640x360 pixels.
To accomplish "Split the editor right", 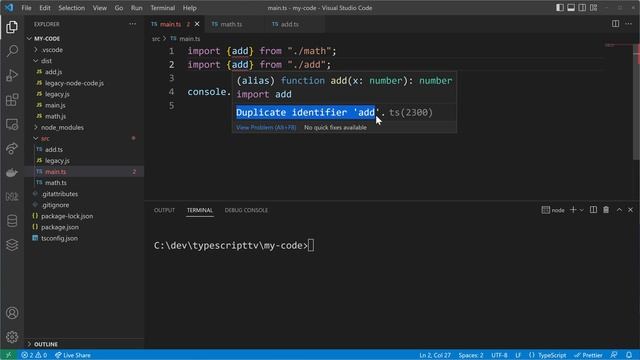I will tap(615, 24).
